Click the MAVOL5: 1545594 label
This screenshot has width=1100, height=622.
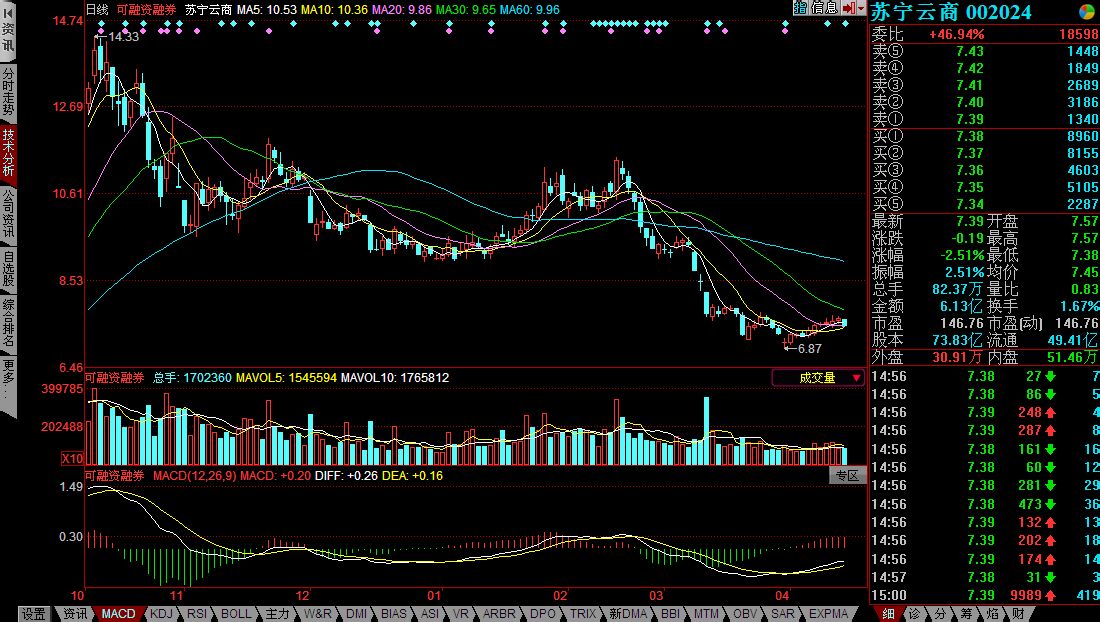[x=286, y=378]
